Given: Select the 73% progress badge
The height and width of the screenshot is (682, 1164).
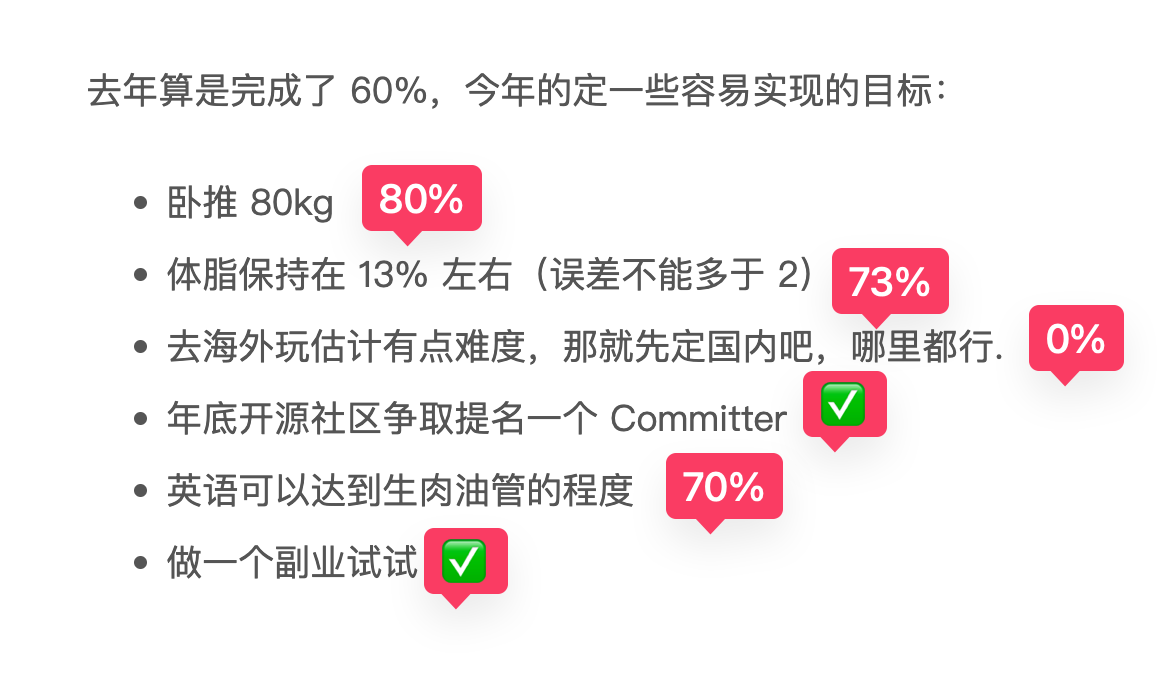Looking at the screenshot, I should tap(889, 282).
